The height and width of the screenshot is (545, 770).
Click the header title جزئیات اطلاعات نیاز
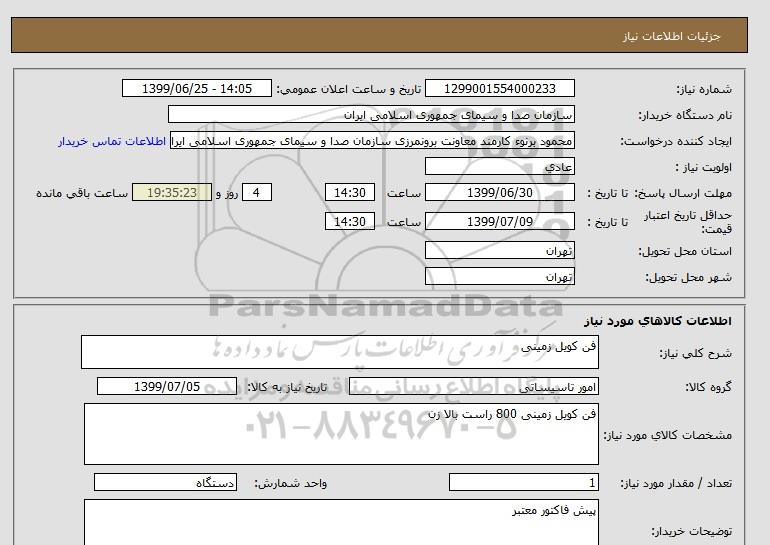tap(671, 37)
